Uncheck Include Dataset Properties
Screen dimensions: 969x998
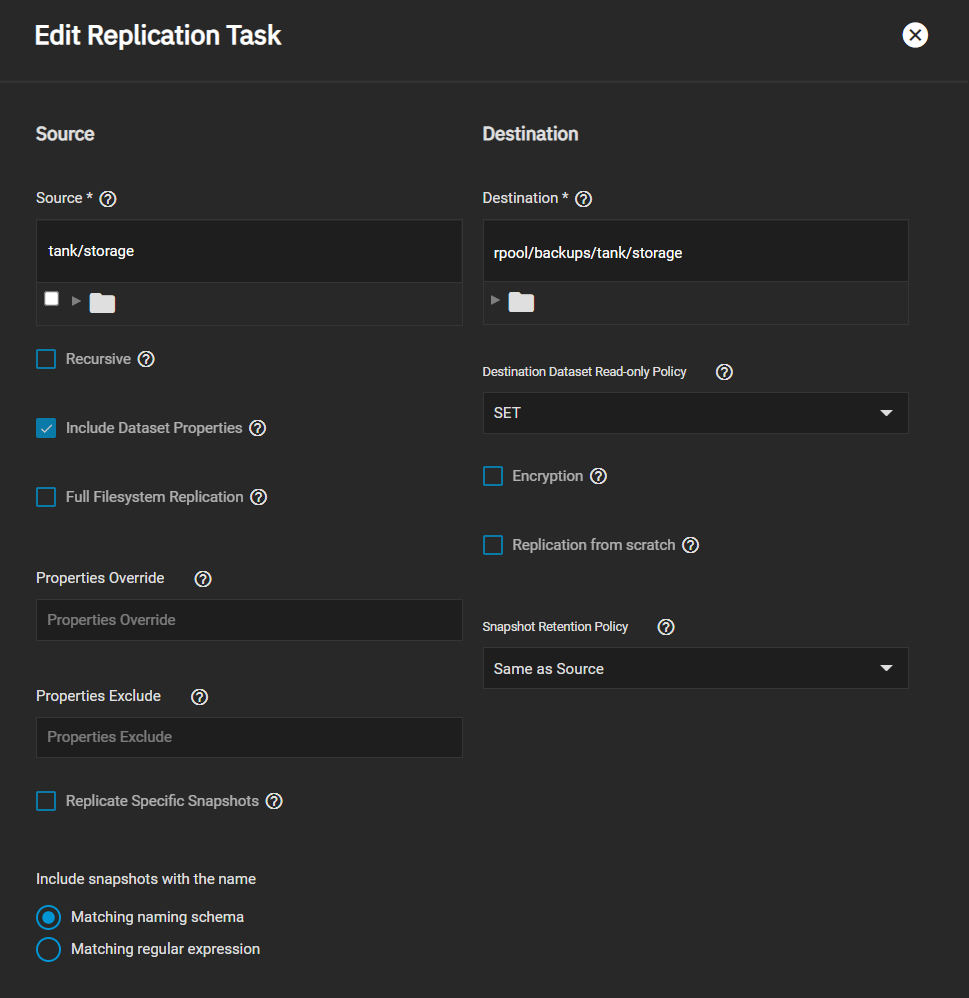pyautogui.click(x=46, y=428)
